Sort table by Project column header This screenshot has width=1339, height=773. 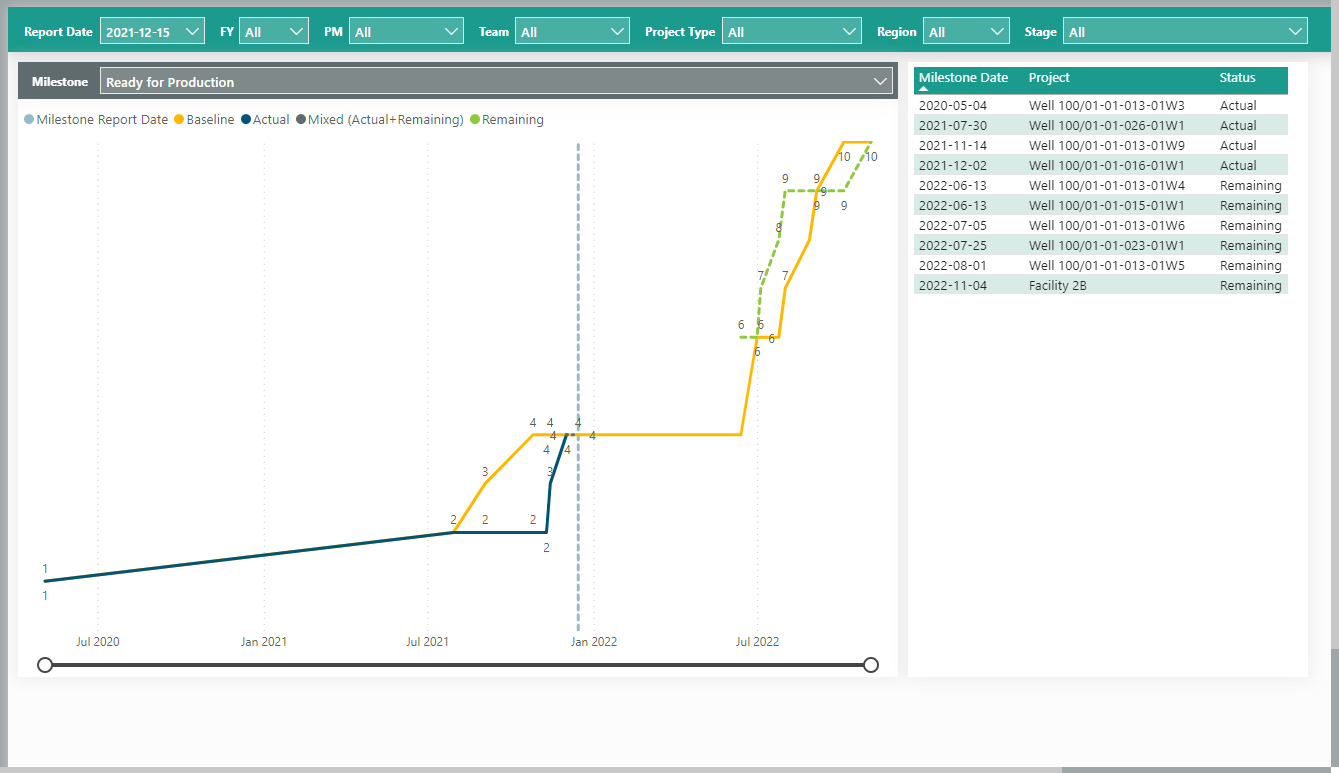click(x=1049, y=78)
